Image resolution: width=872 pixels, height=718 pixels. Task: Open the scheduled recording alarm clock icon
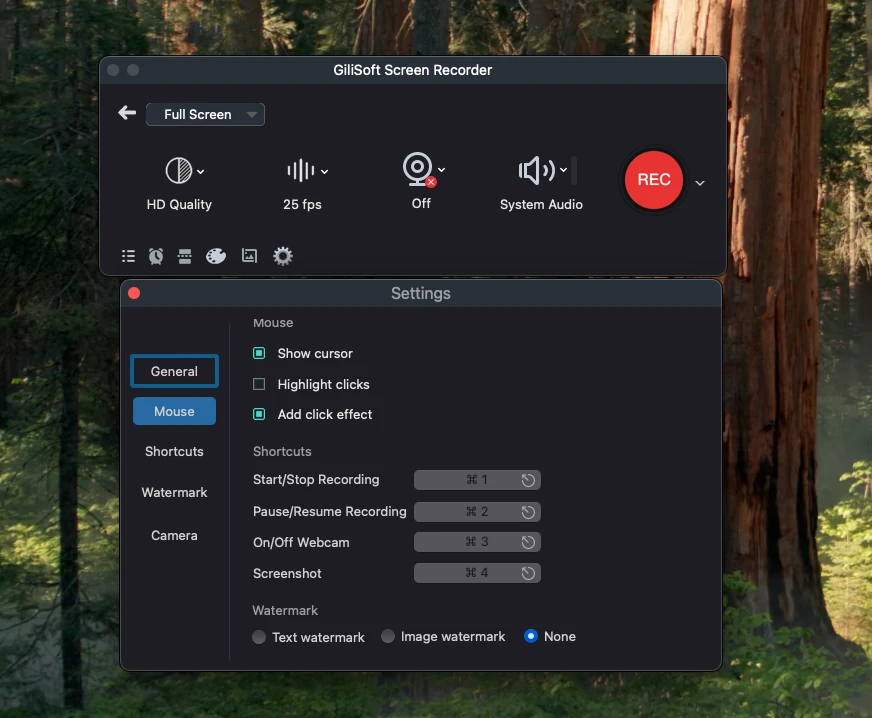156,256
